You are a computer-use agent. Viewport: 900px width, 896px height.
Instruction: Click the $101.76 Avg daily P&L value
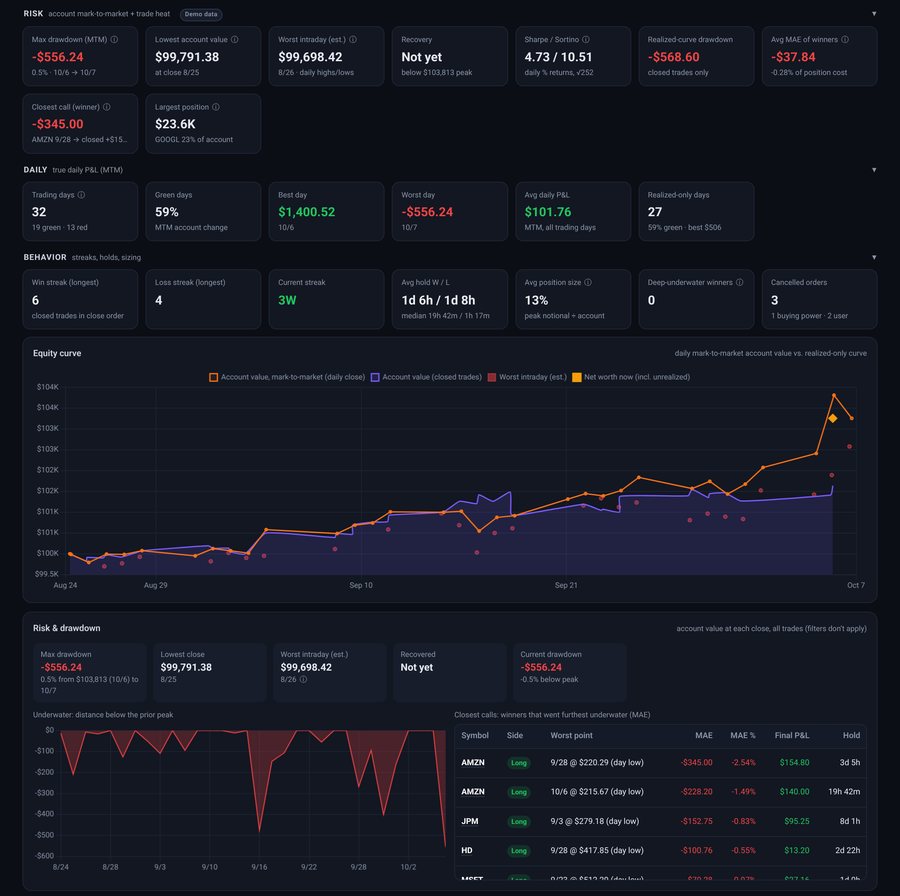click(x=548, y=212)
